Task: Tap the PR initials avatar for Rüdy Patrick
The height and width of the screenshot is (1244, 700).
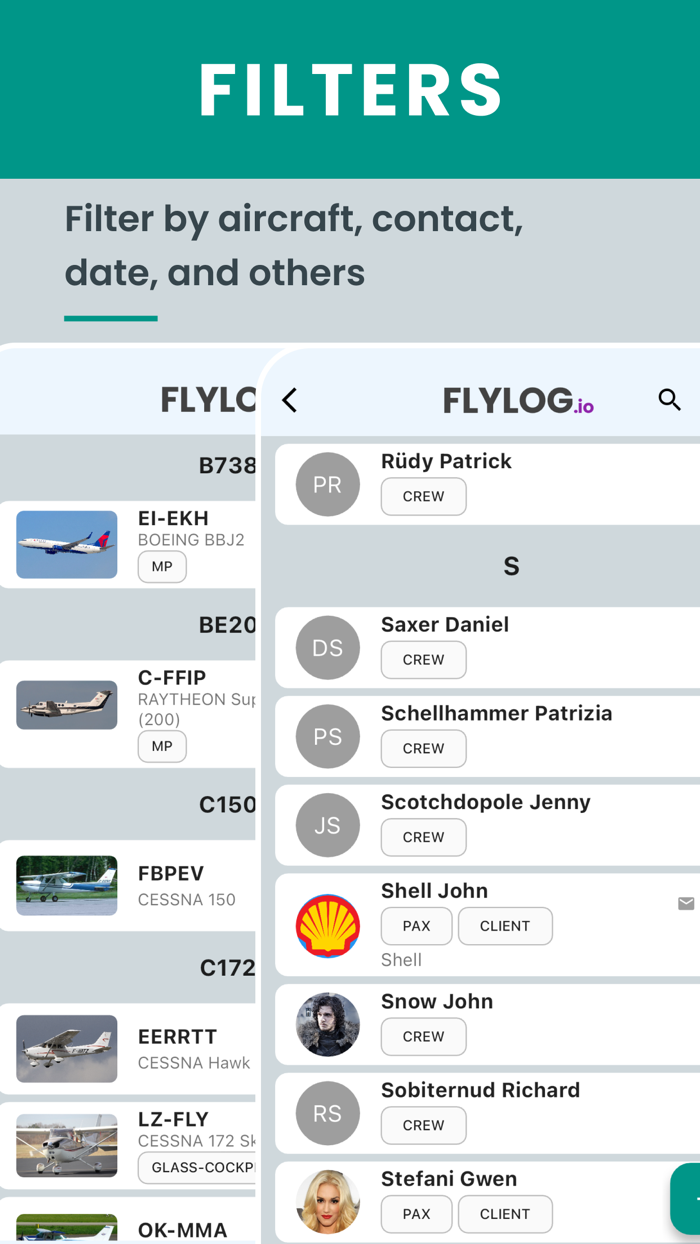Action: point(327,484)
